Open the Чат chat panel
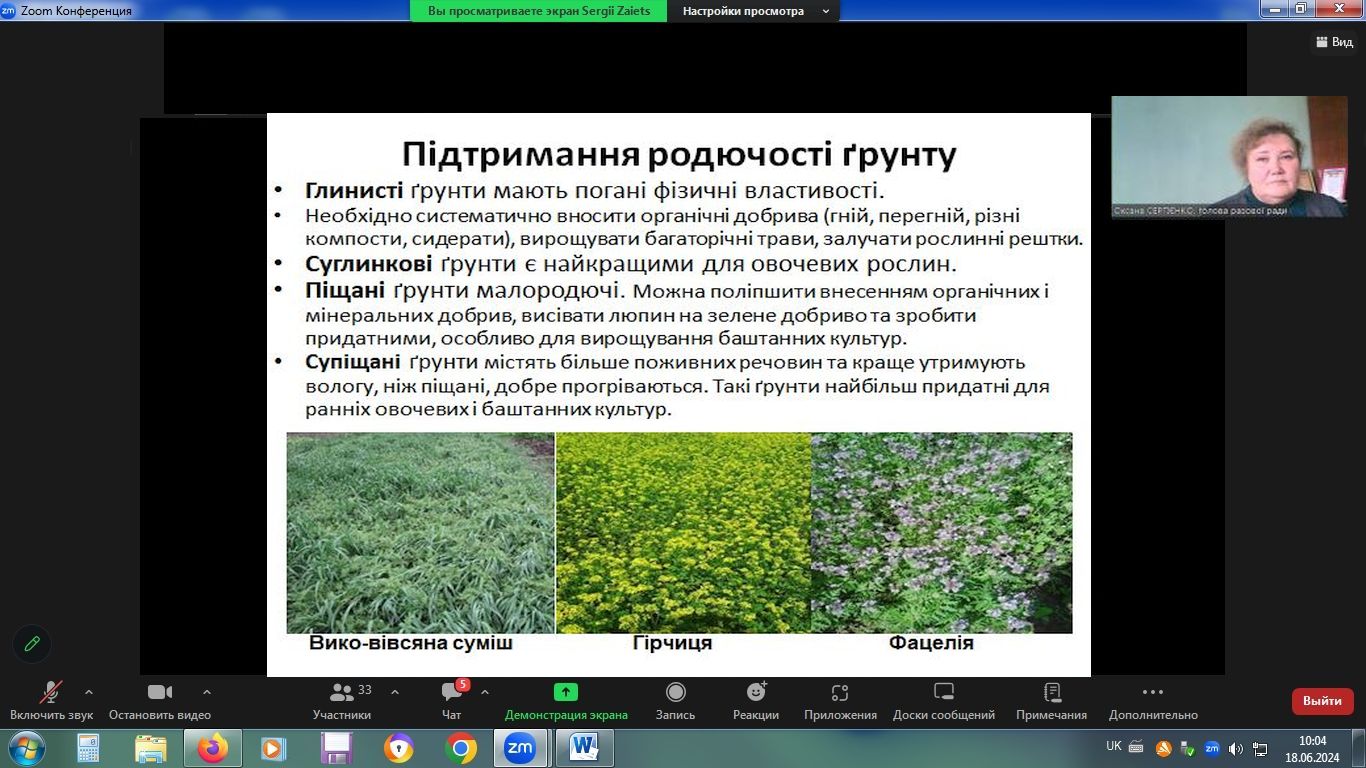This screenshot has width=1366, height=768. [452, 700]
